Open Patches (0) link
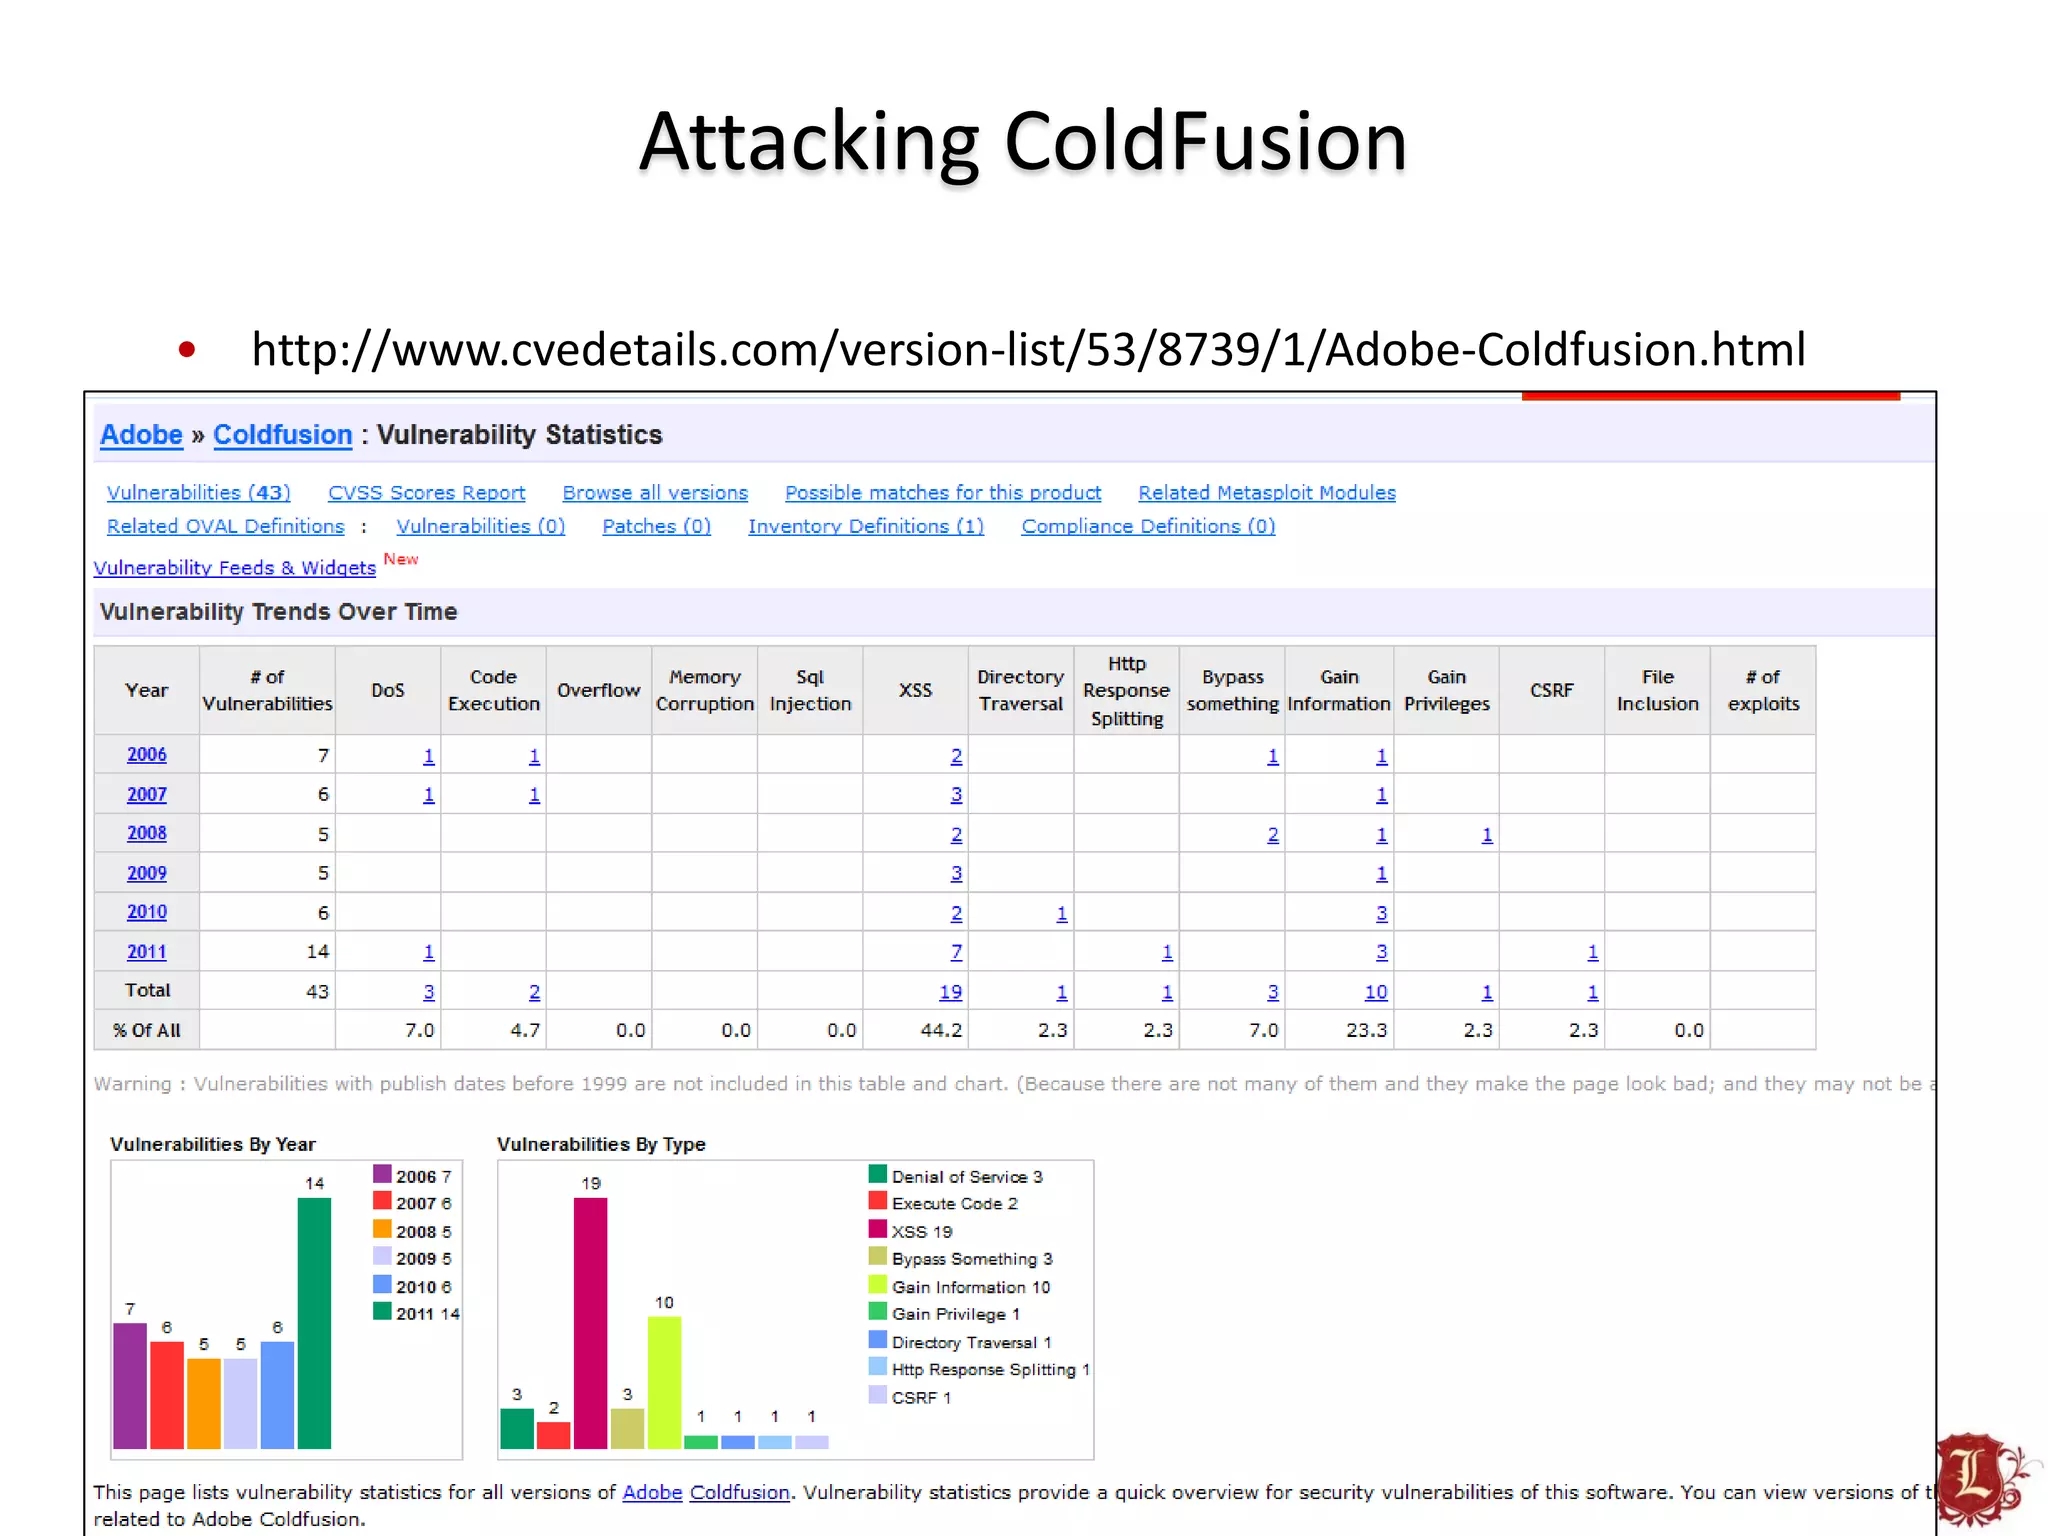 point(657,526)
